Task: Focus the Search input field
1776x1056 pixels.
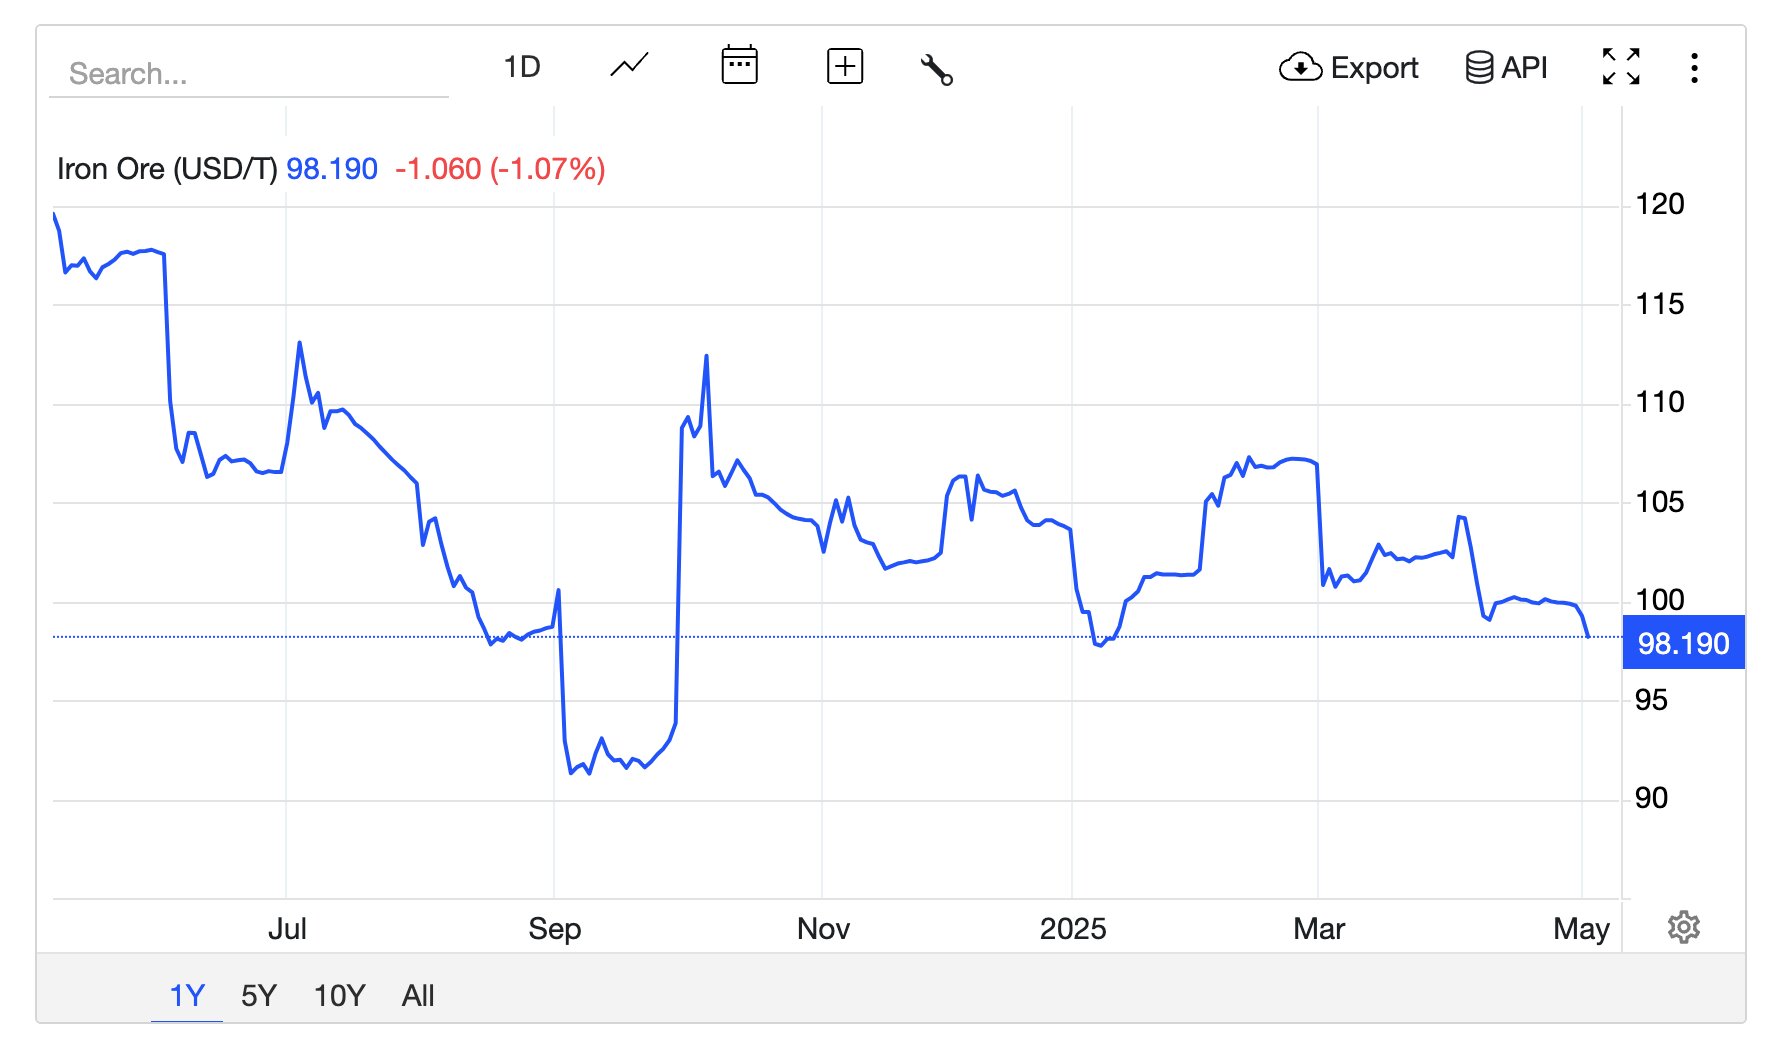Action: click(x=248, y=74)
